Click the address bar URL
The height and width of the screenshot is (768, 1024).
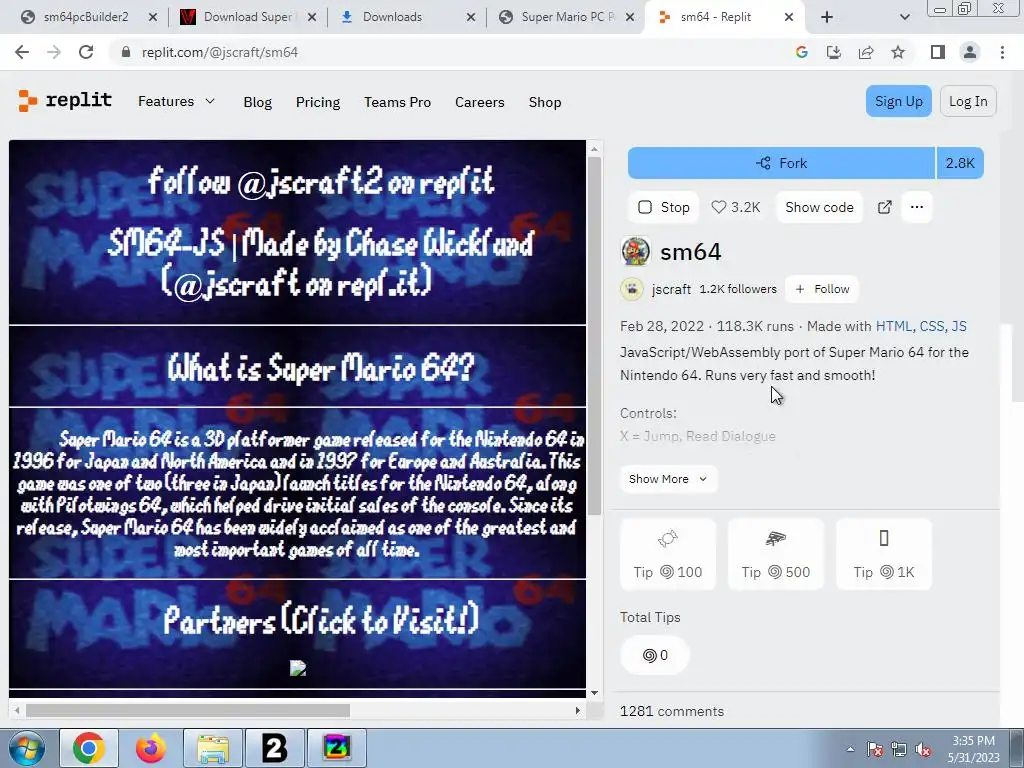point(219,52)
